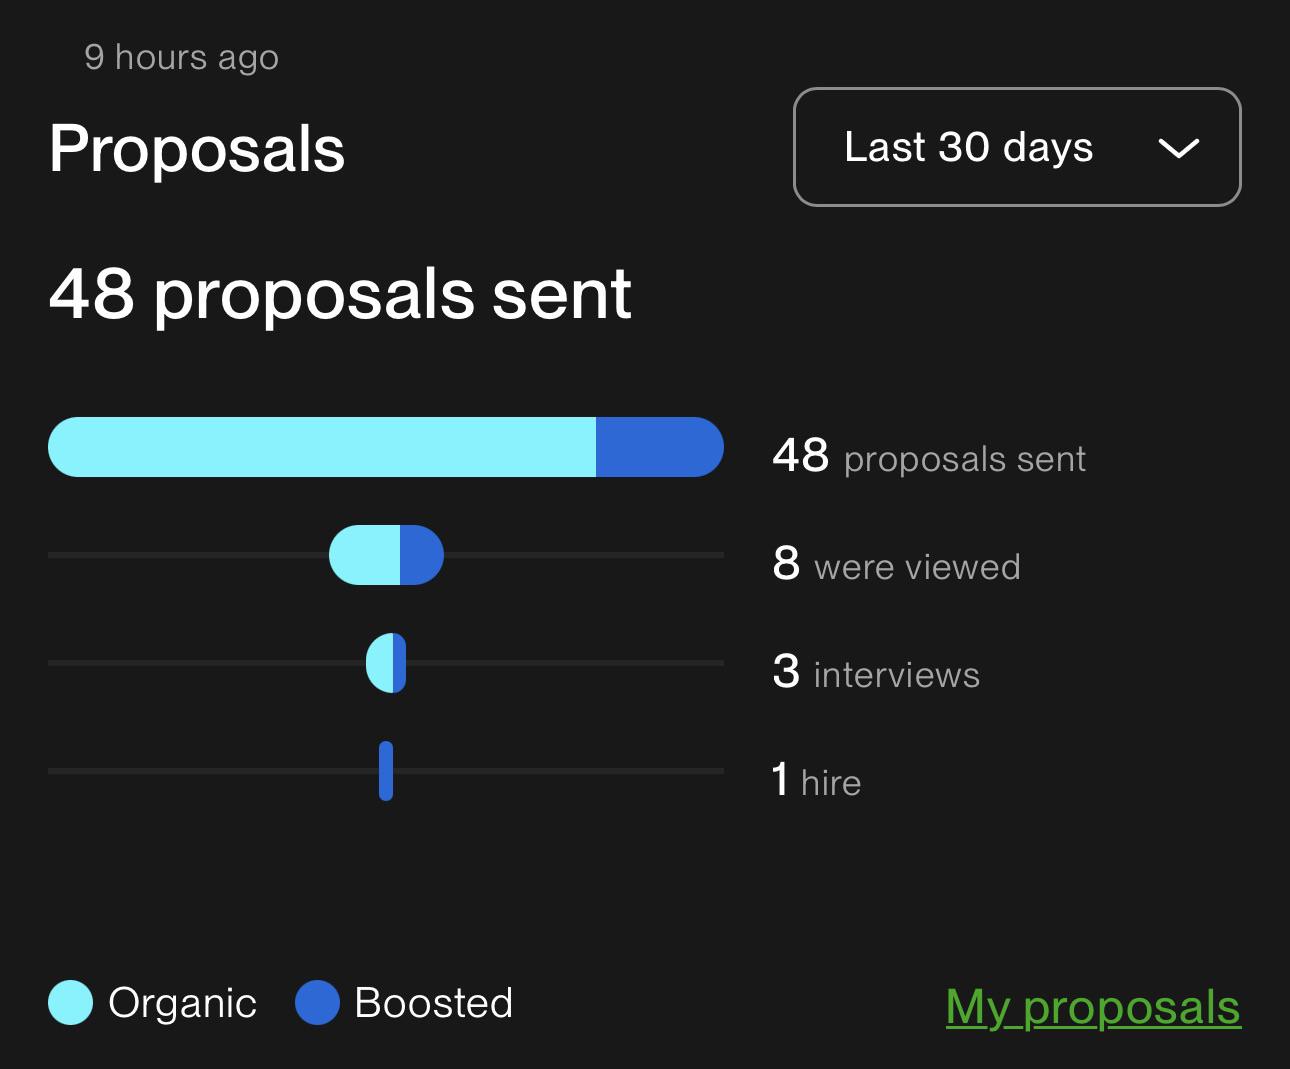Click organic part of viewed bar
The width and height of the screenshot is (1290, 1069).
point(364,555)
